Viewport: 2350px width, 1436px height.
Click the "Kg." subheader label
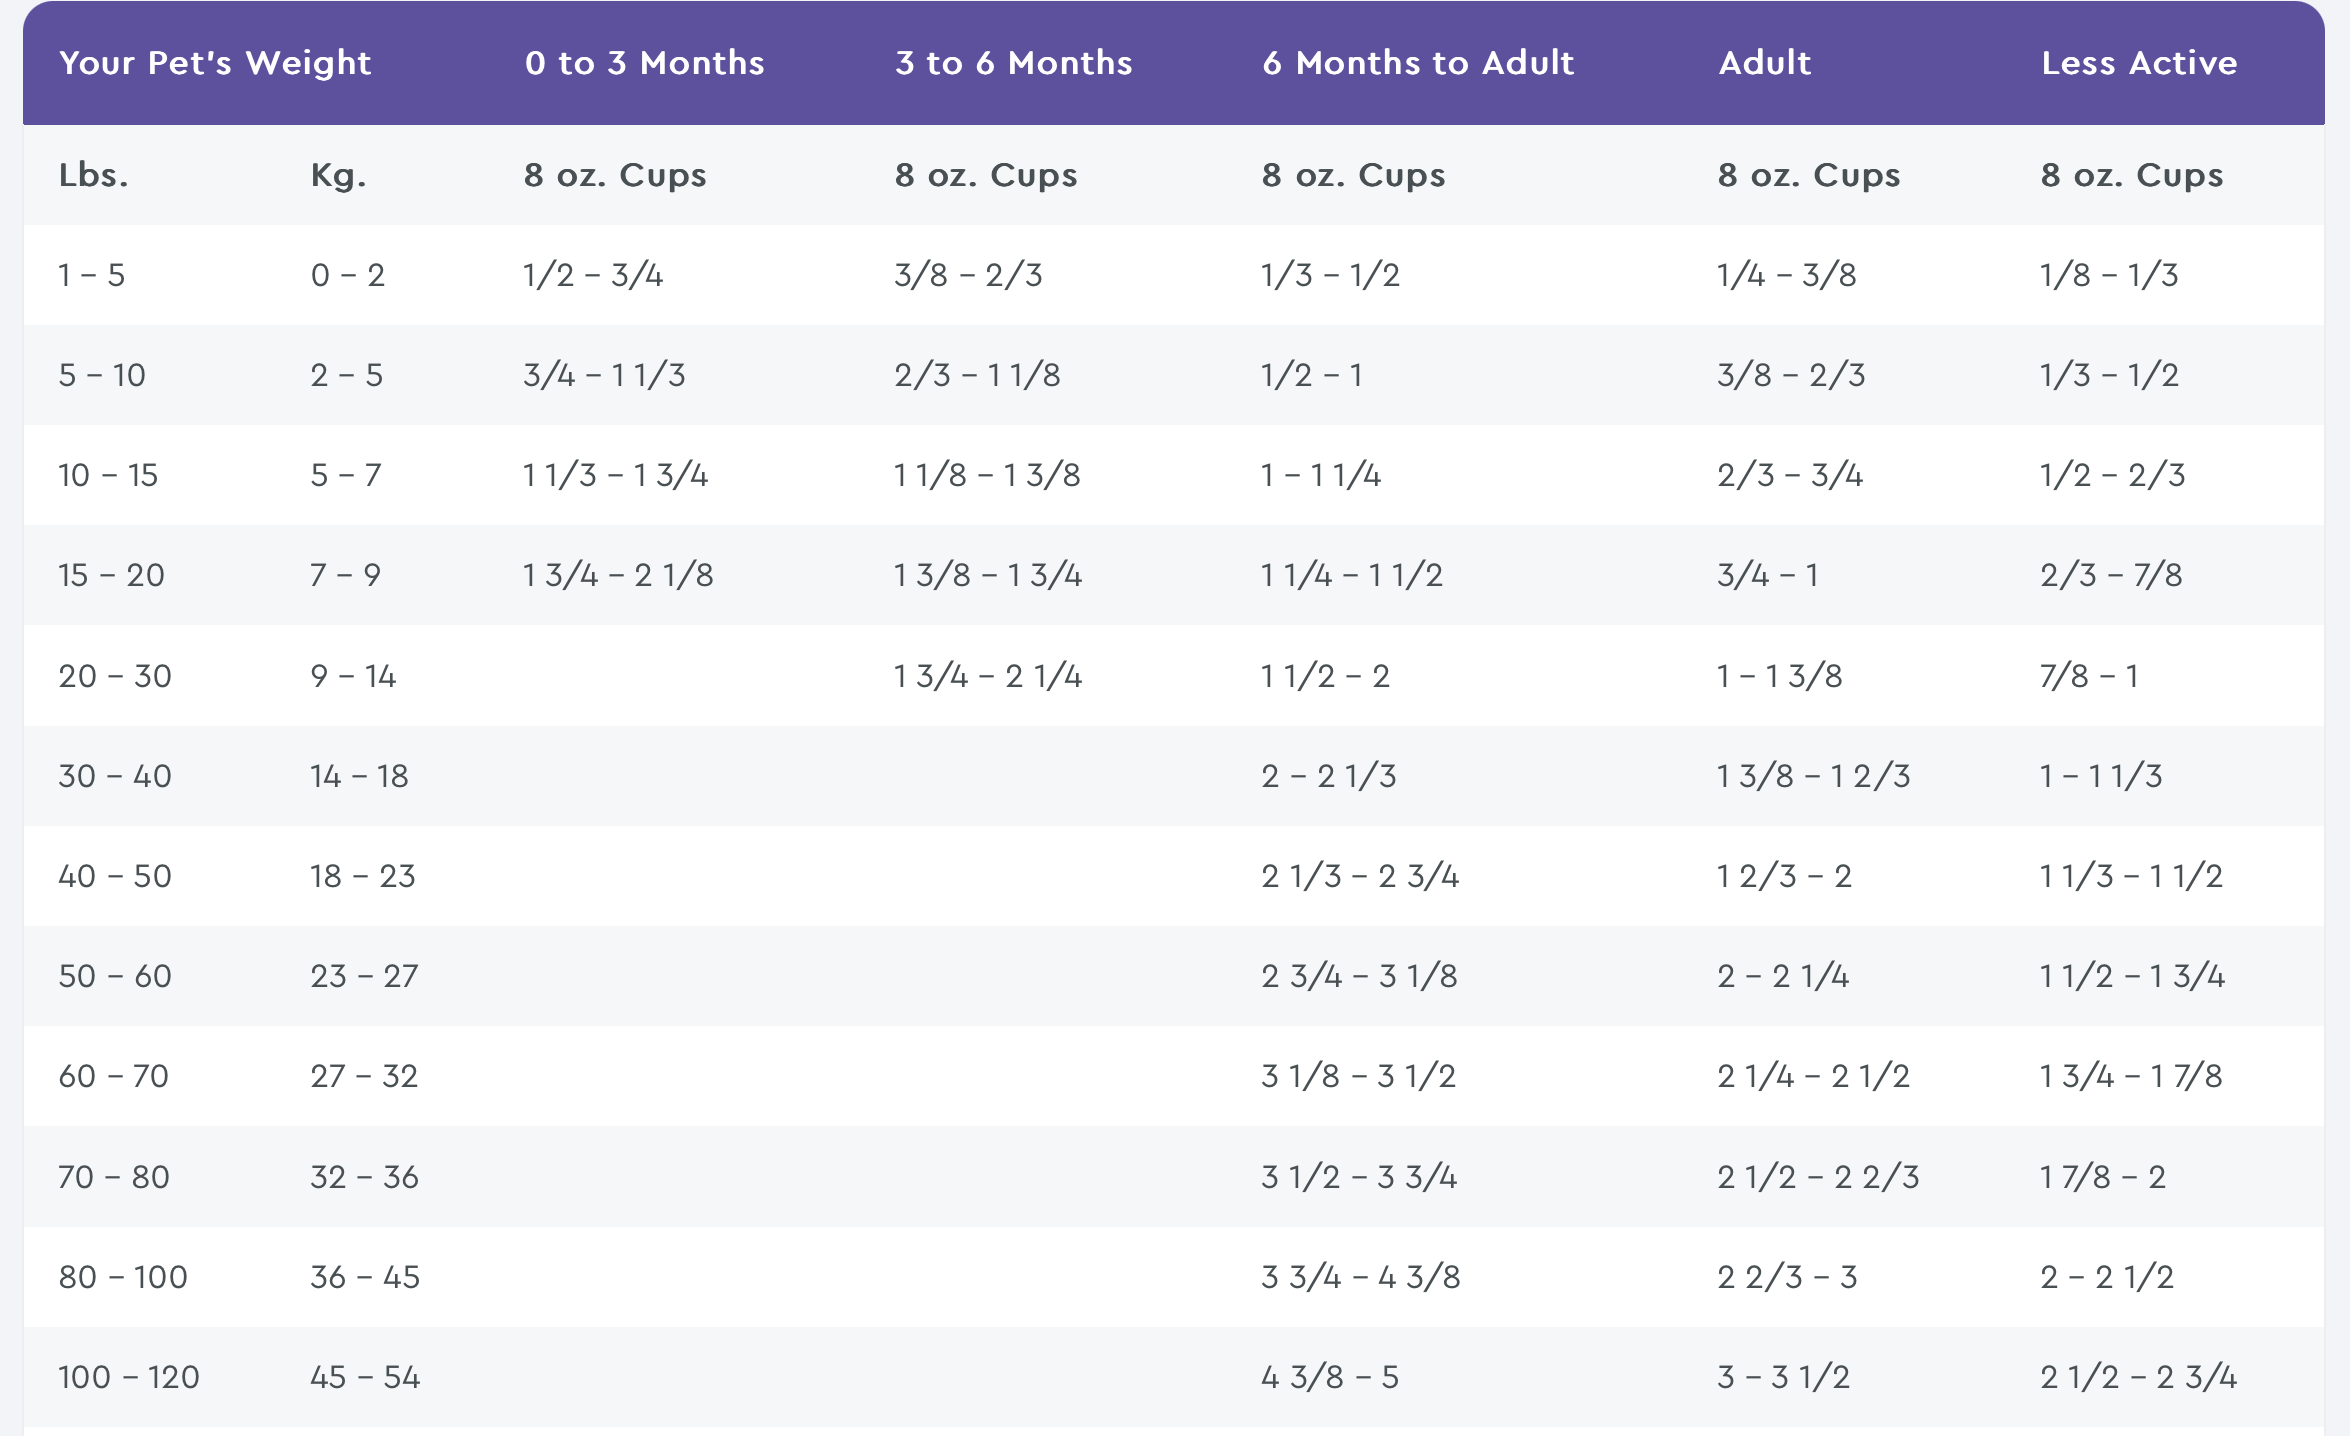click(x=338, y=175)
